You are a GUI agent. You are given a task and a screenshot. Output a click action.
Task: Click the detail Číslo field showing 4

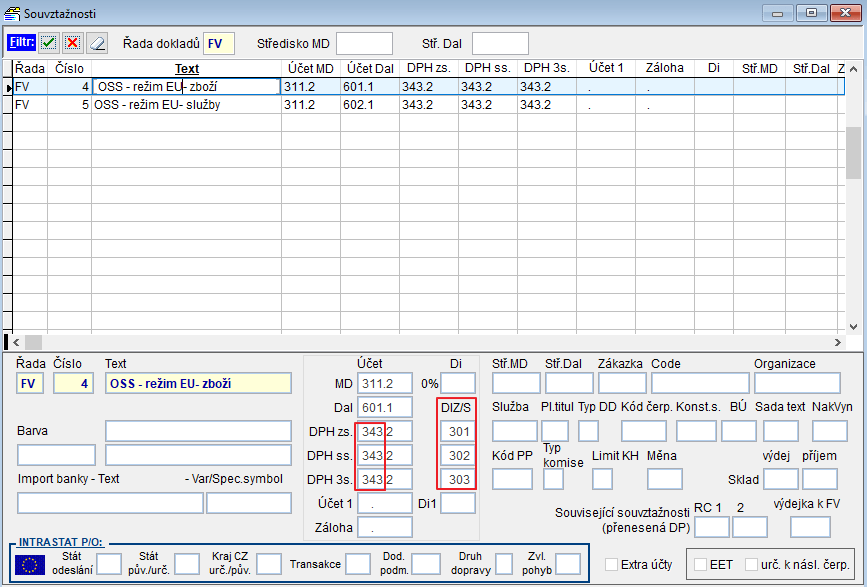coord(74,384)
